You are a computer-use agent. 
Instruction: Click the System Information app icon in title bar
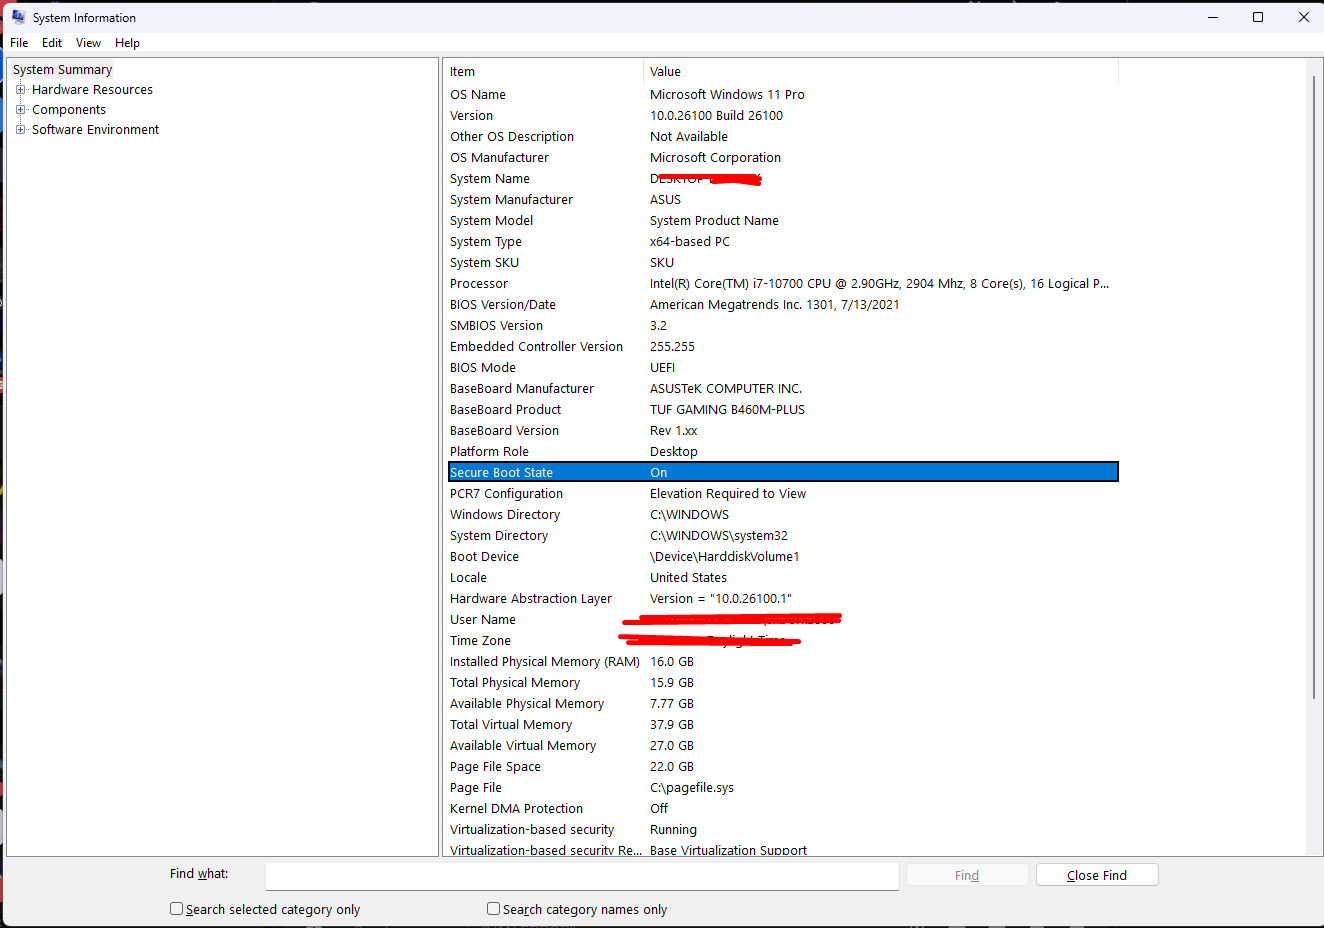point(18,17)
